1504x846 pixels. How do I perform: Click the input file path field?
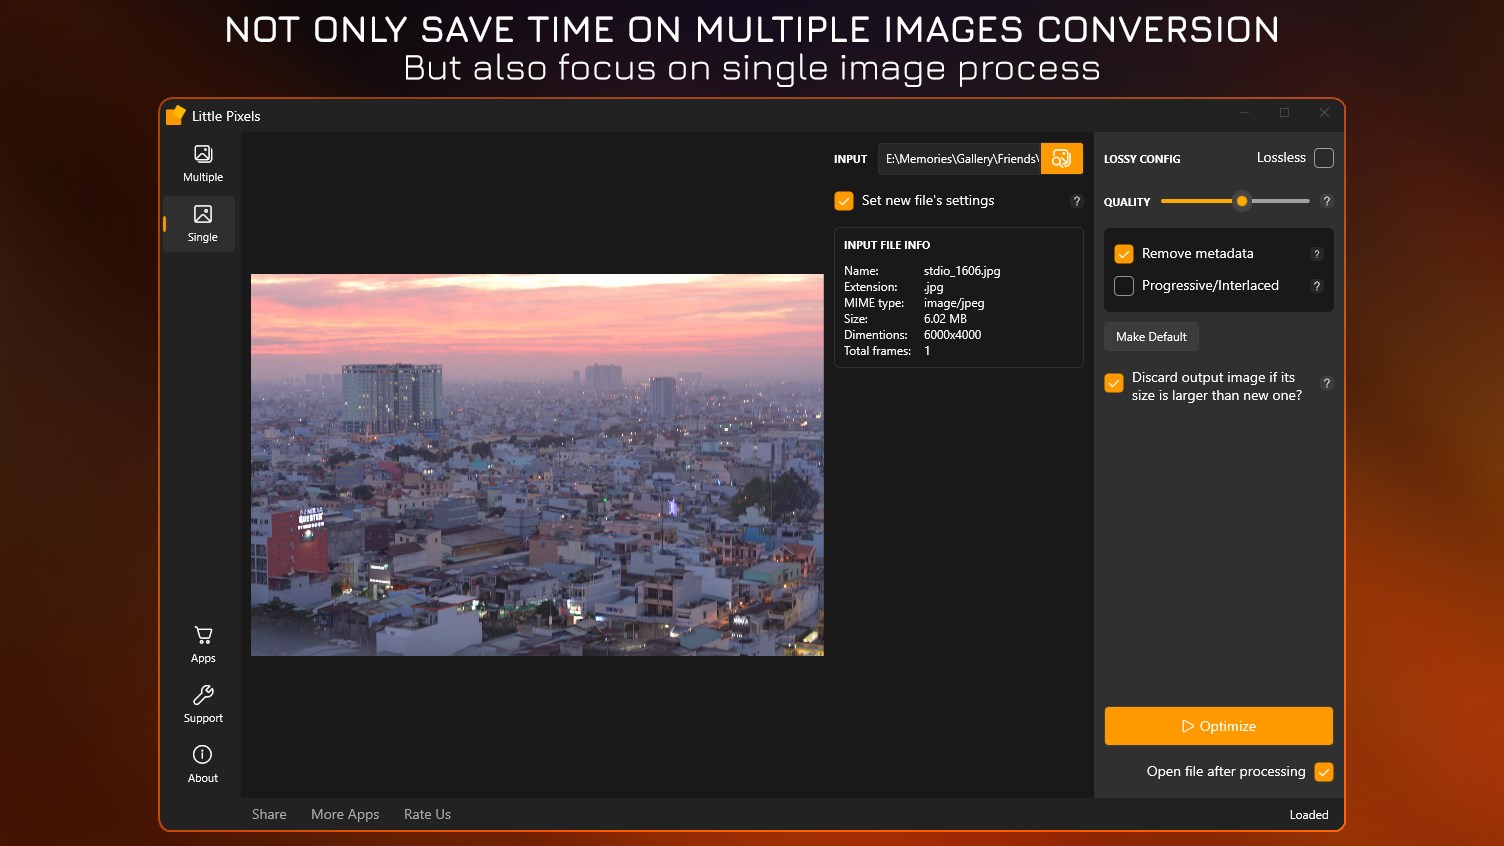pos(960,159)
